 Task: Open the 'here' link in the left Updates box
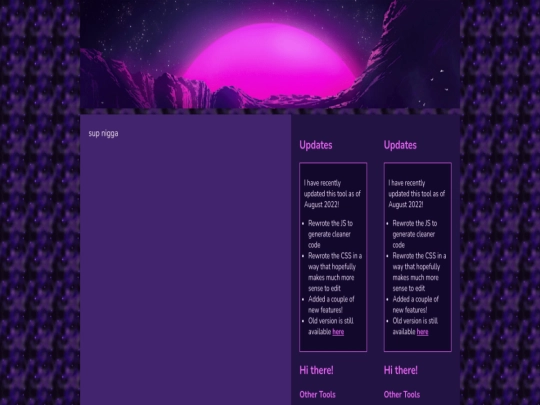(x=338, y=332)
